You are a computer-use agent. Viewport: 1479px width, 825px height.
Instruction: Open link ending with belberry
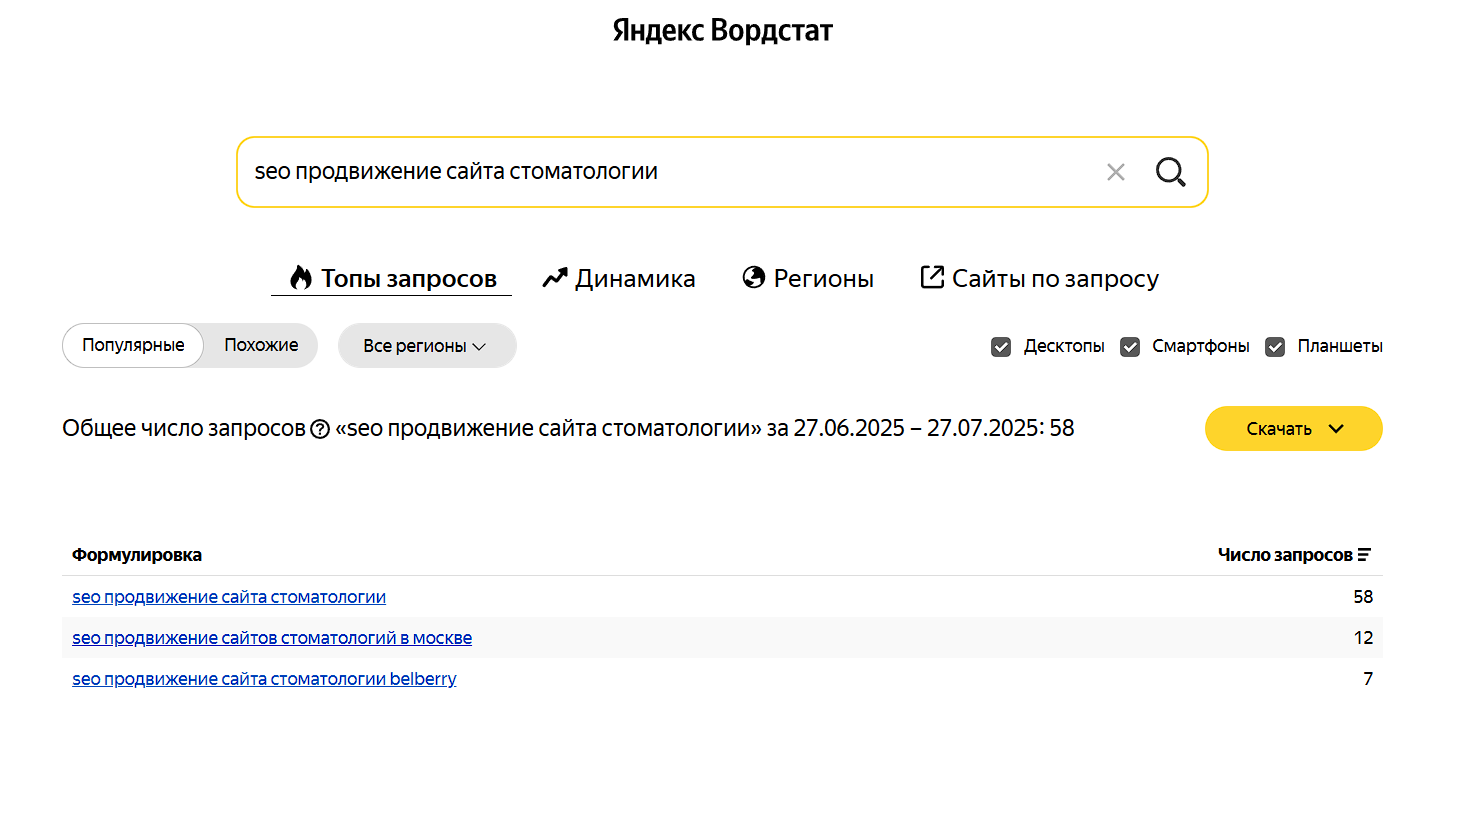coord(264,679)
